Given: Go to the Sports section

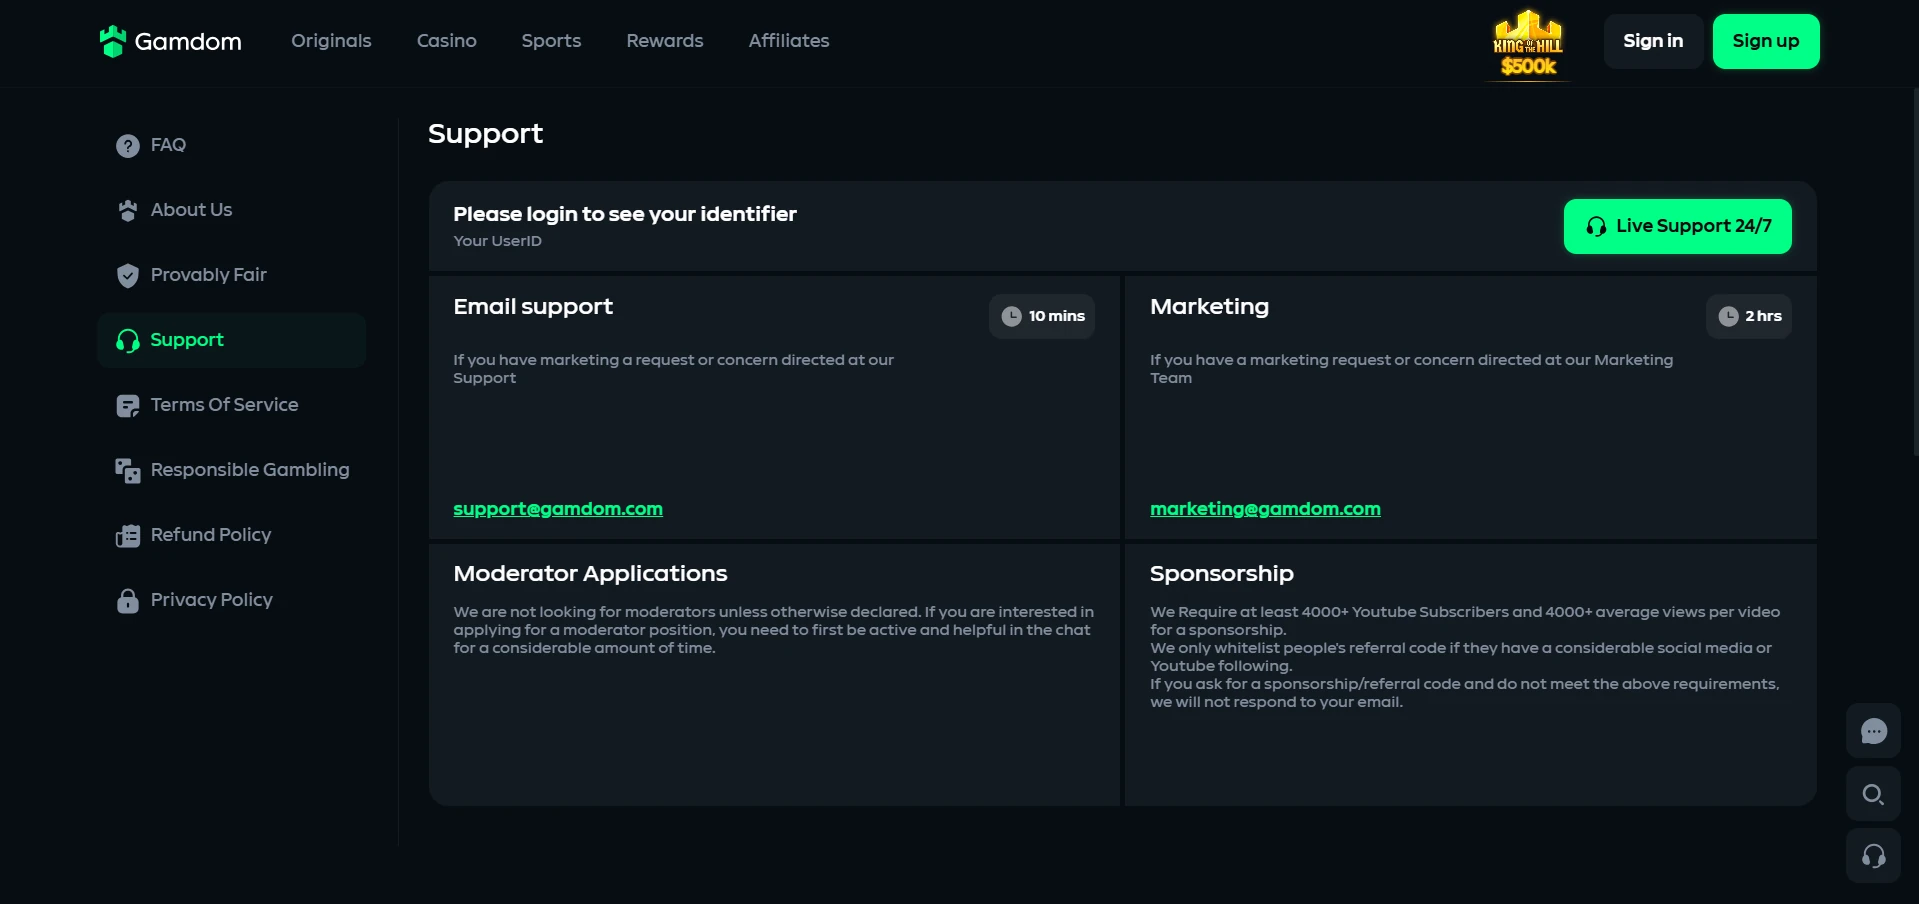Looking at the screenshot, I should (551, 41).
